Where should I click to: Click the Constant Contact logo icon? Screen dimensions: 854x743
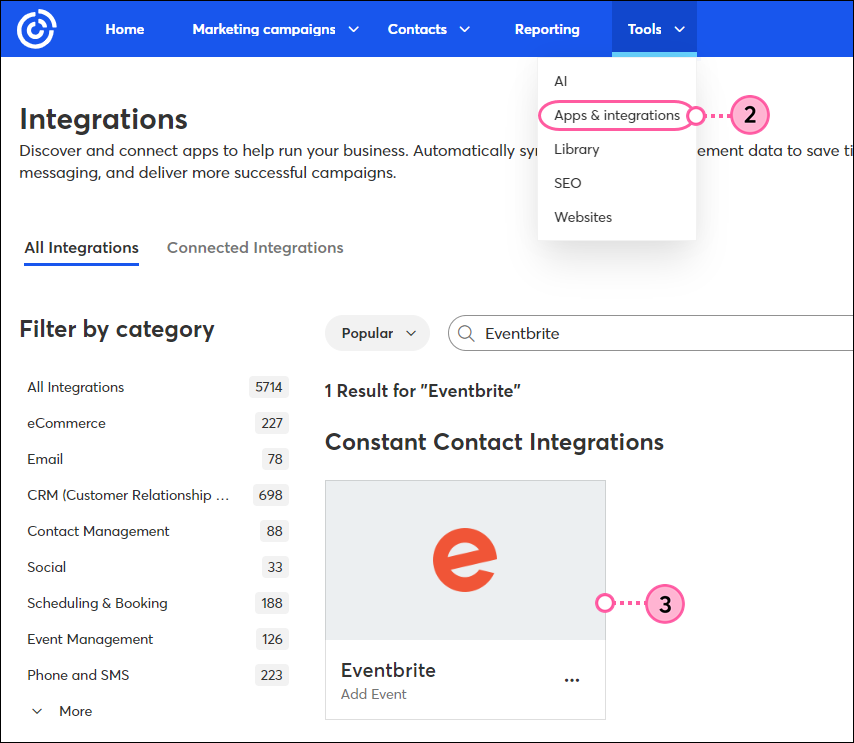pos(35,28)
